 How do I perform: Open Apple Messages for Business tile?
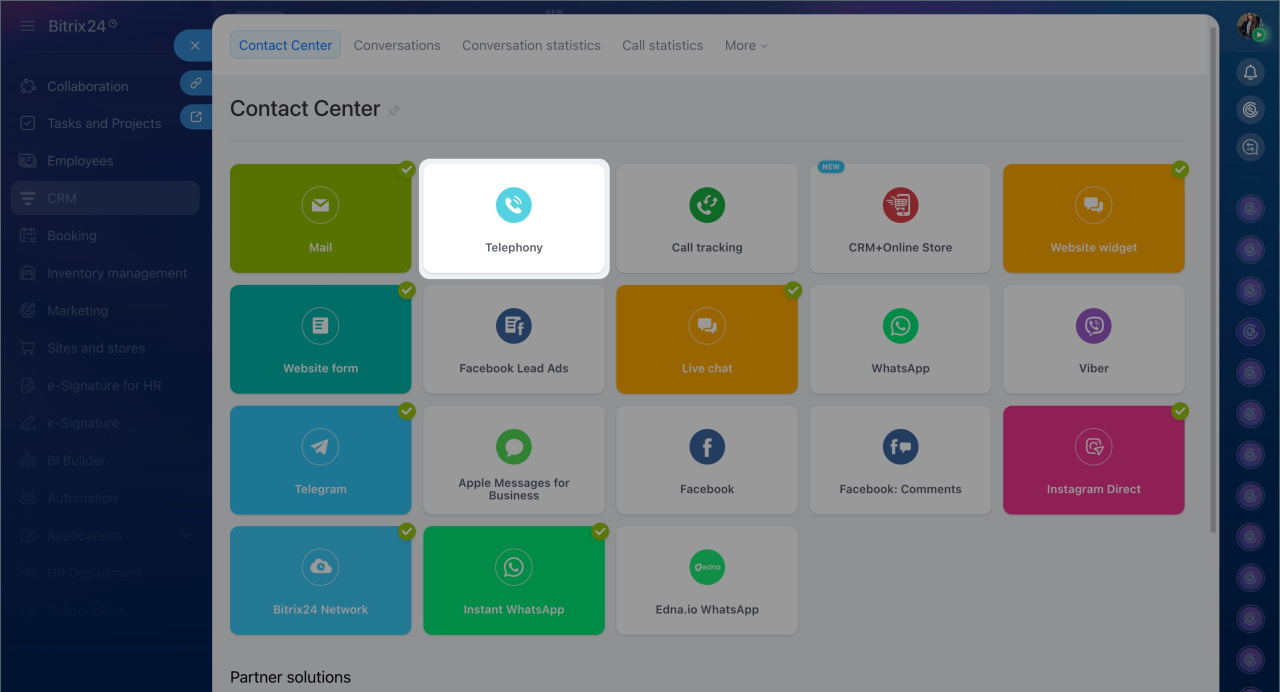514,460
